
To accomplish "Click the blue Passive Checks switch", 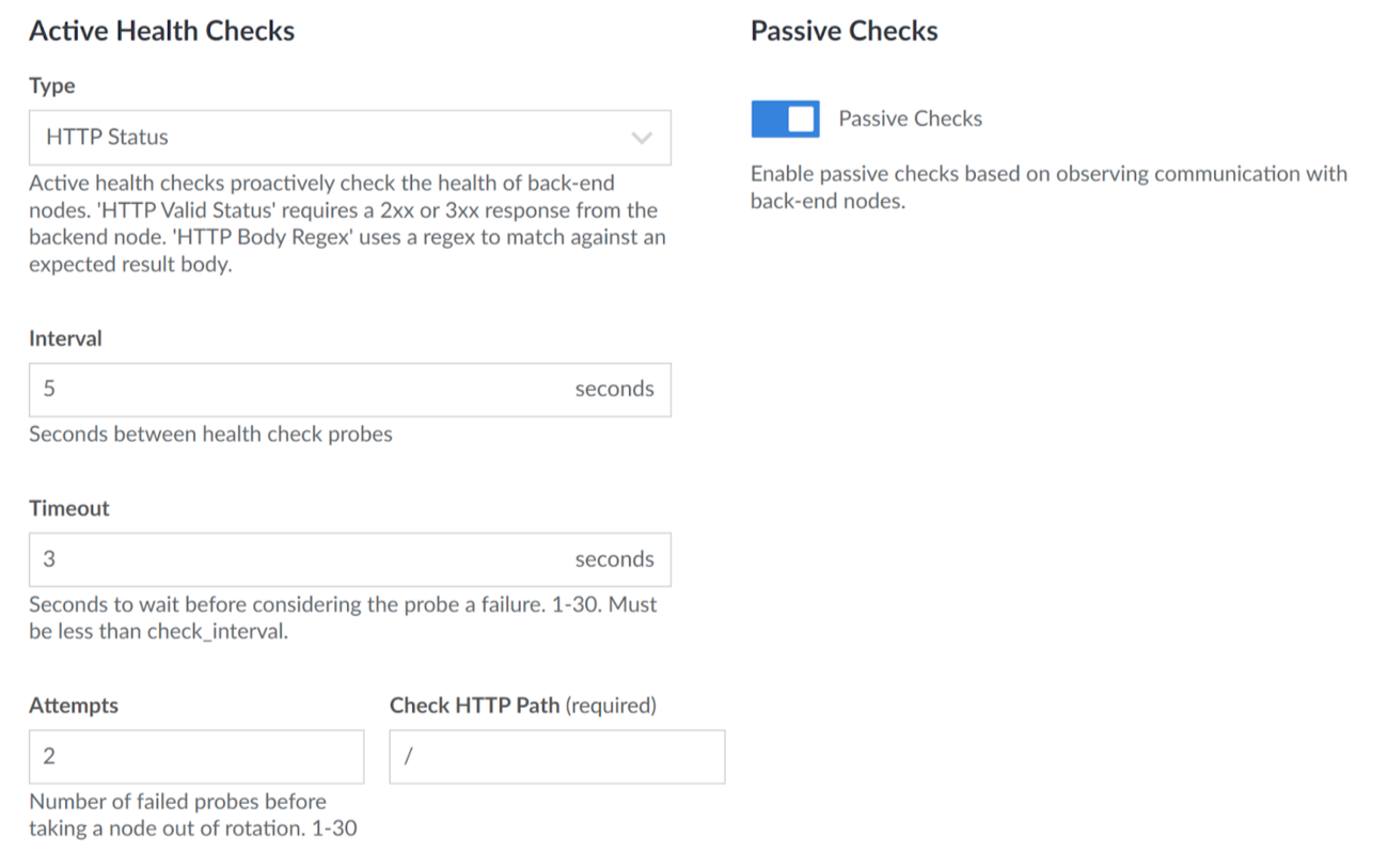I will tap(784, 118).
